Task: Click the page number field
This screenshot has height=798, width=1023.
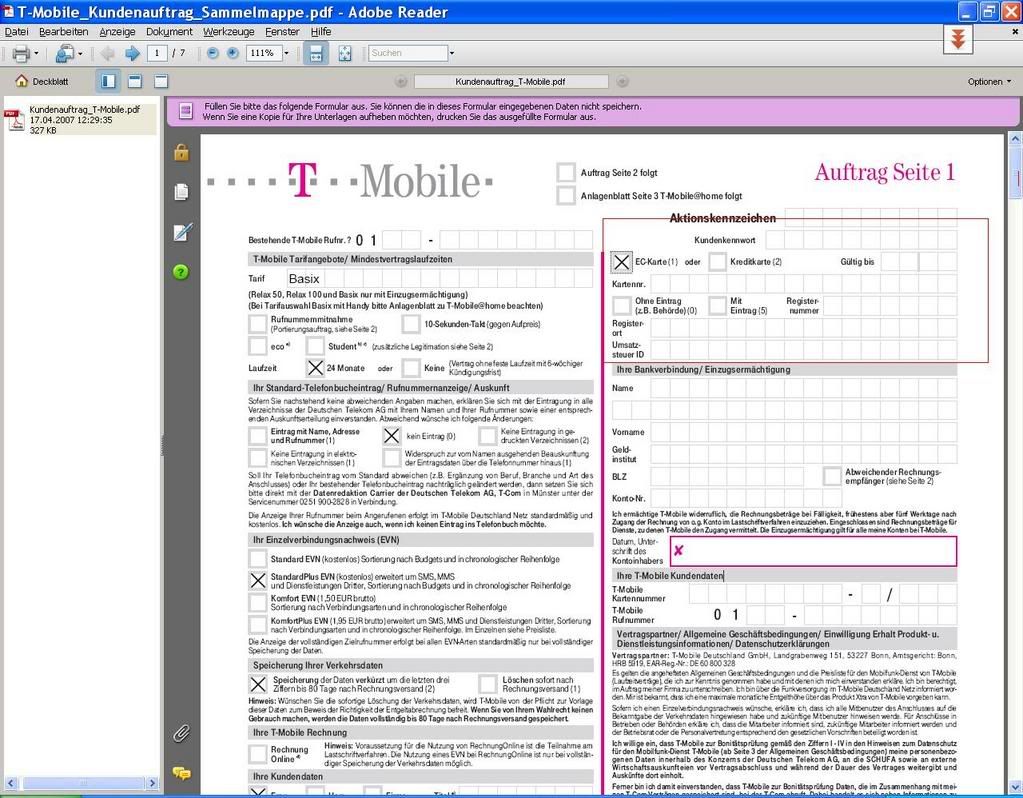Action: (157, 53)
